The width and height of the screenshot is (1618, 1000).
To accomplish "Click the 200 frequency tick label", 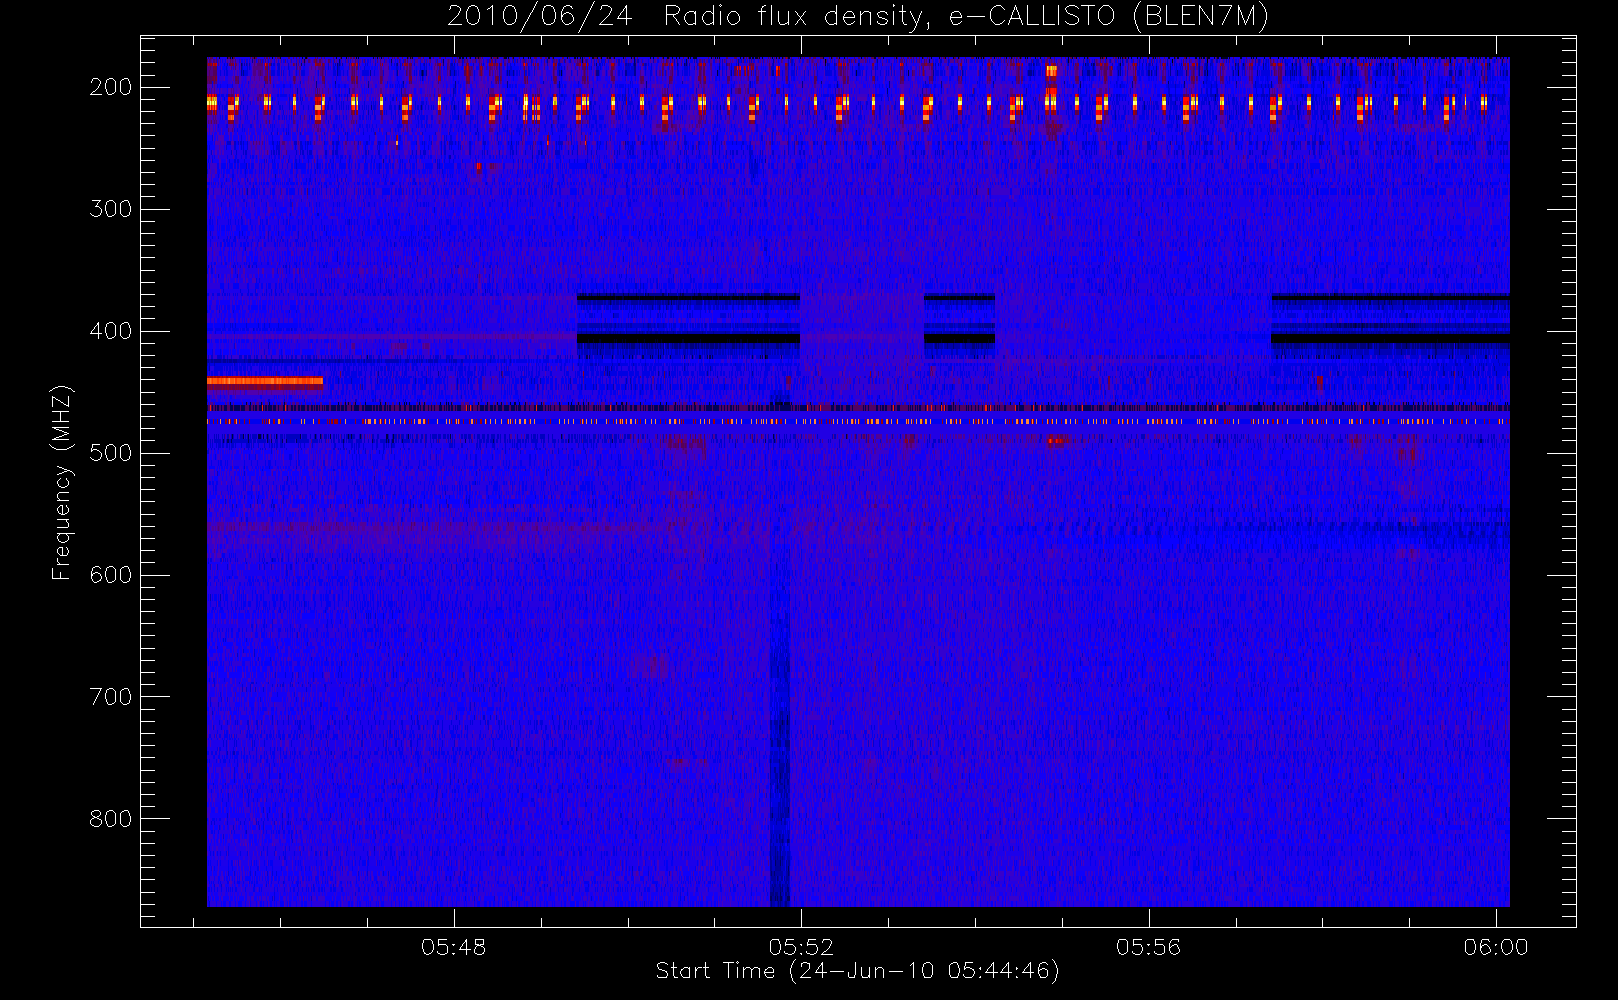I will click(x=111, y=87).
